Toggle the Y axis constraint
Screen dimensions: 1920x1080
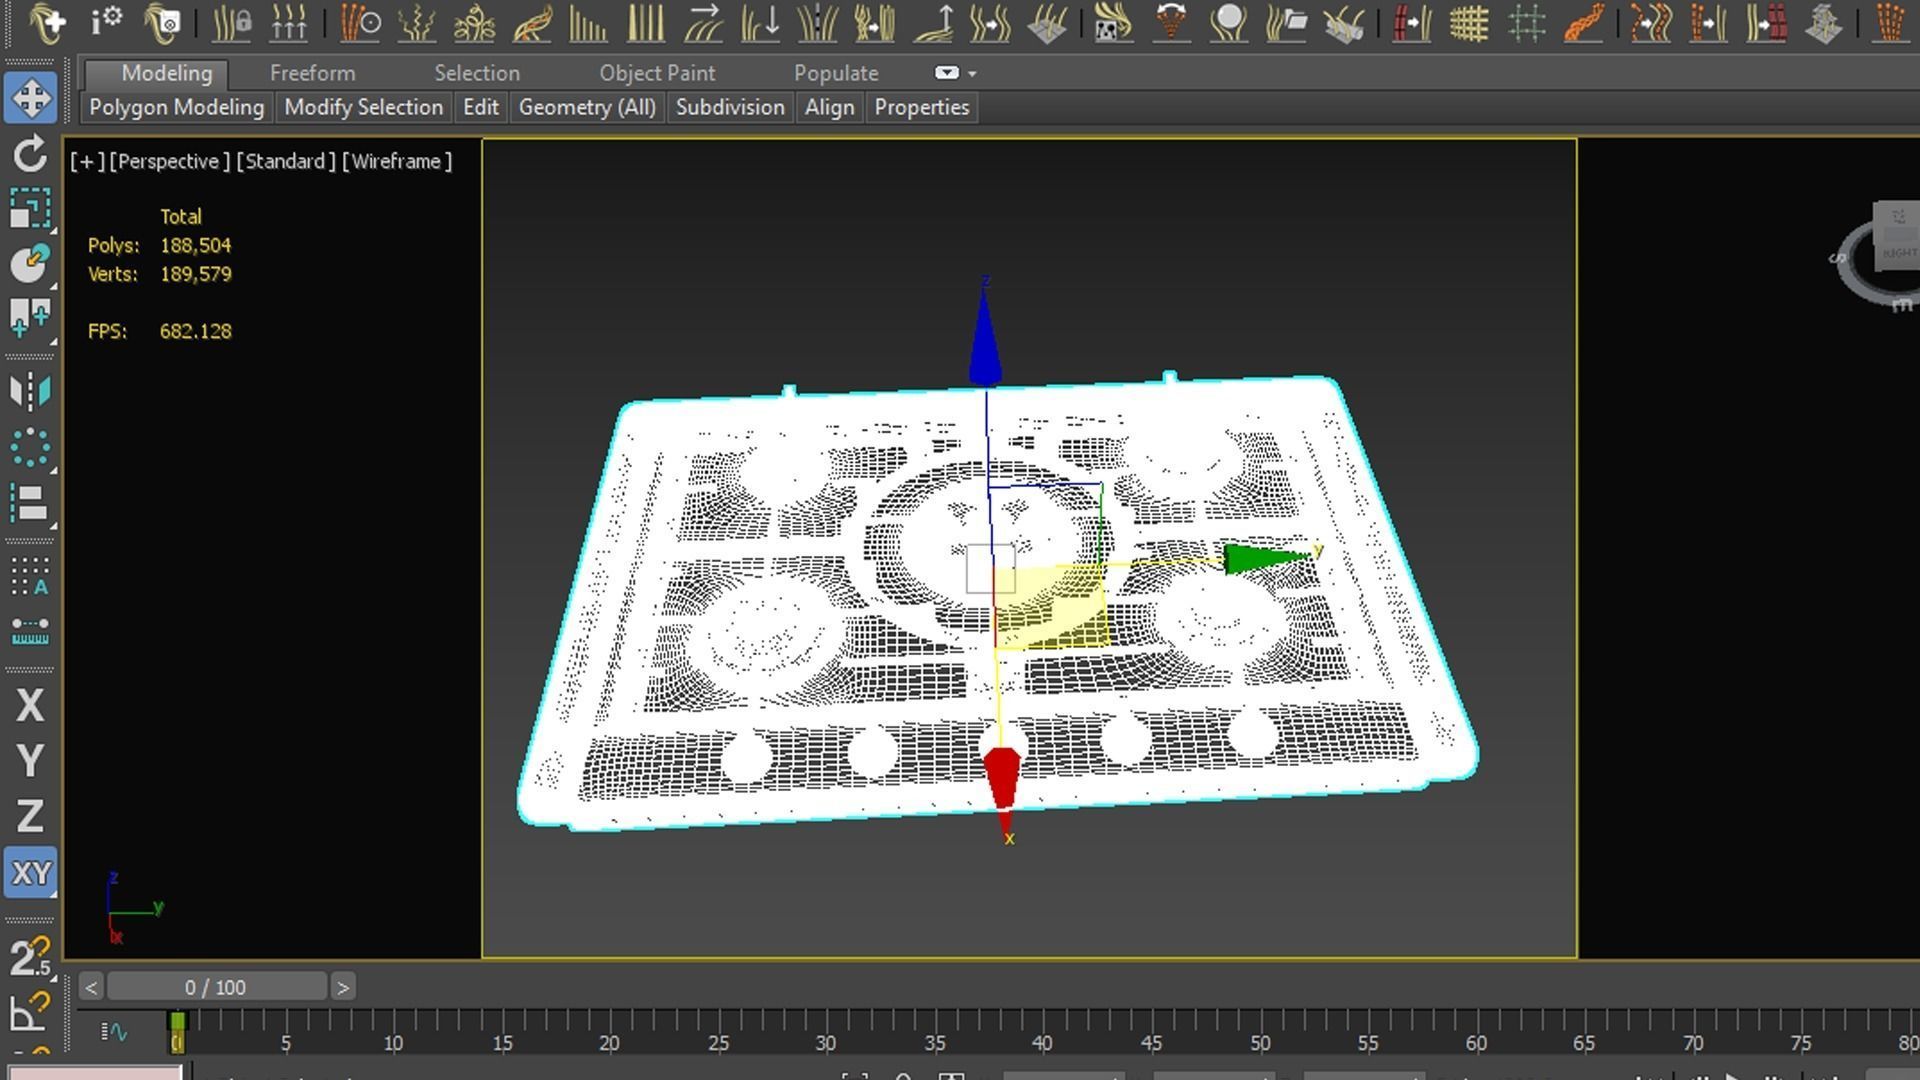[30, 761]
